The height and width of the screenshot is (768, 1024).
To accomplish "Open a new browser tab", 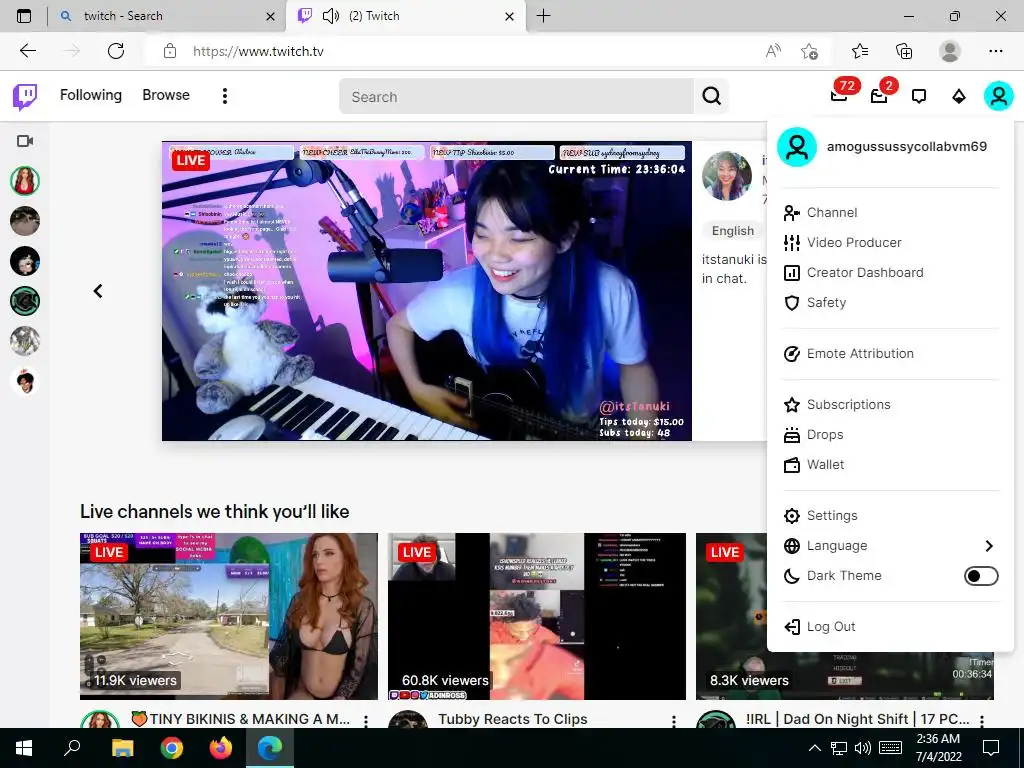I will point(543,16).
